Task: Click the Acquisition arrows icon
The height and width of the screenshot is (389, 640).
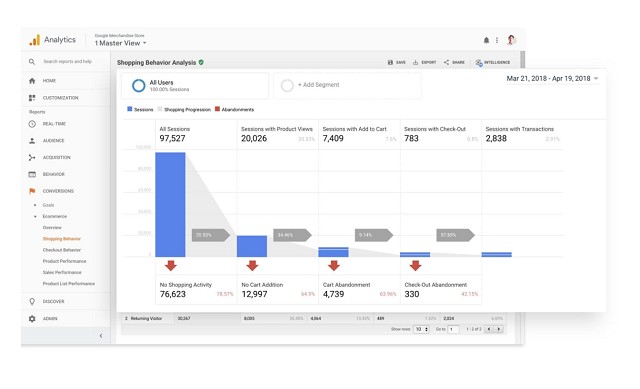Action: tap(32, 158)
